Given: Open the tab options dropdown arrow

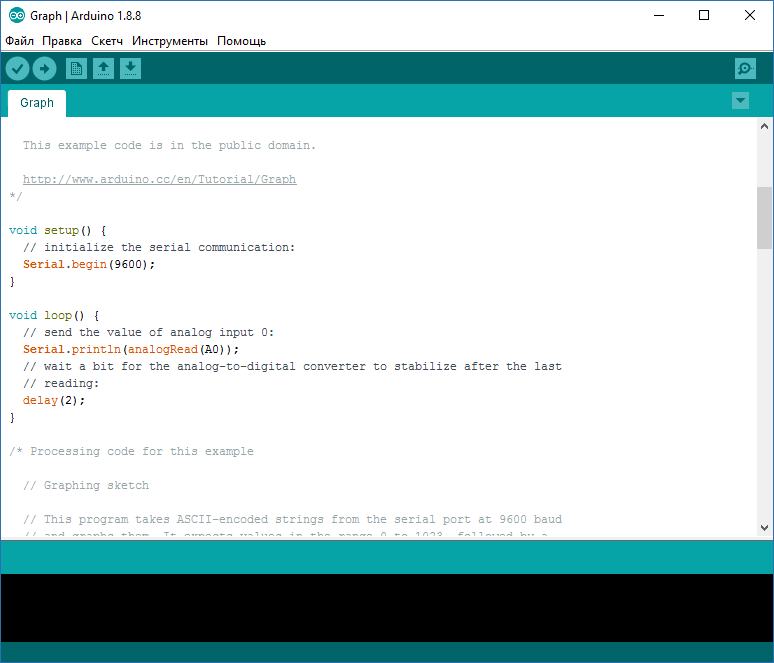Looking at the screenshot, I should [x=740, y=101].
